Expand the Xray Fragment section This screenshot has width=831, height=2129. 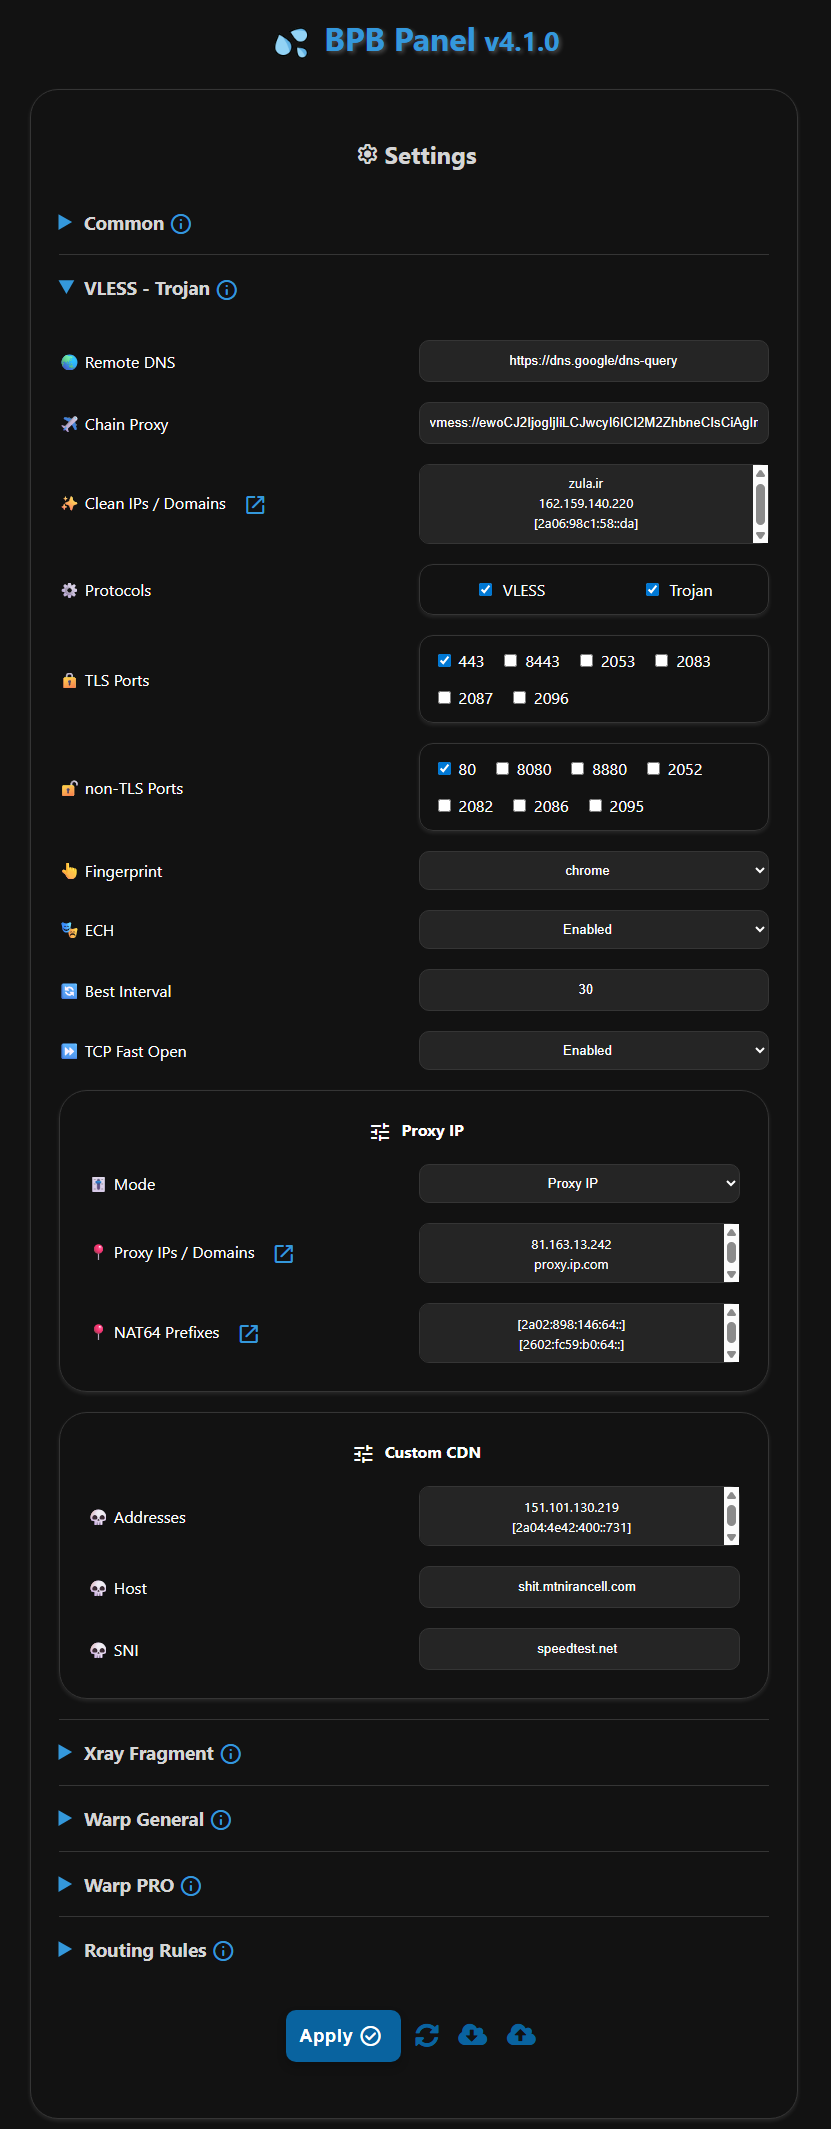(65, 1752)
